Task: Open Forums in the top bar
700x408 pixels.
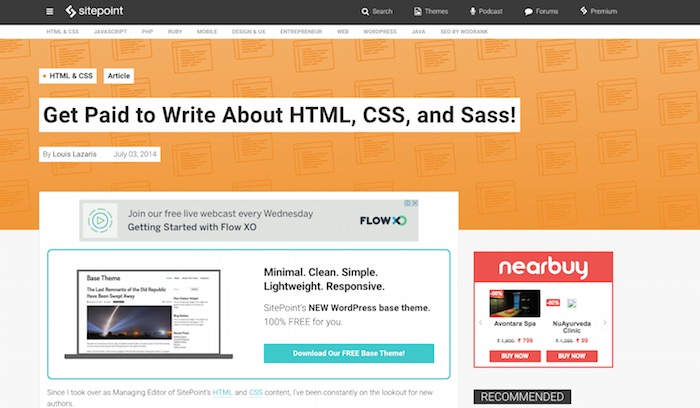Action: [541, 12]
